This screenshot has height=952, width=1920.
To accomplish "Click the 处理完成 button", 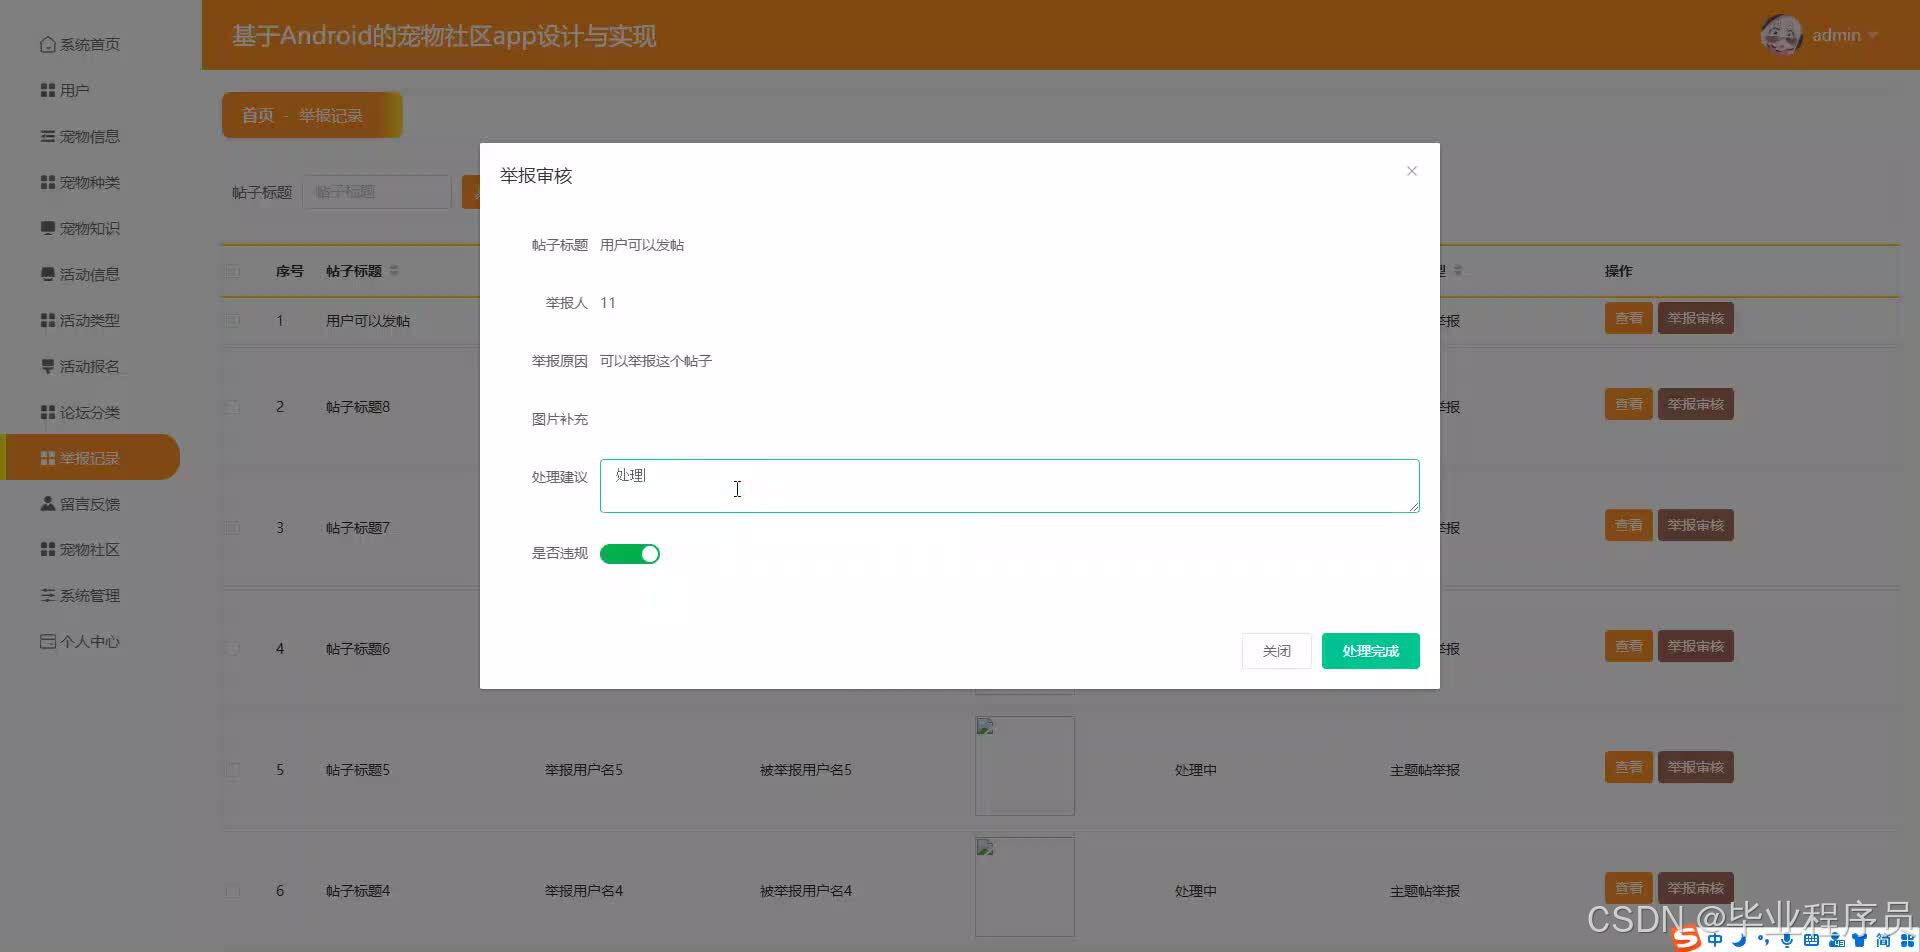I will point(1370,651).
